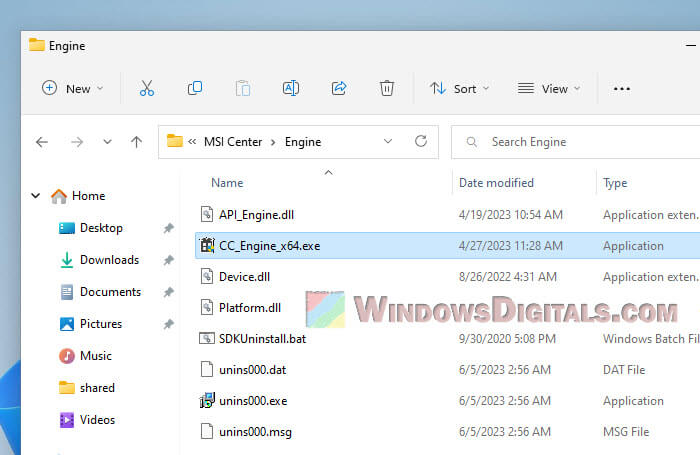This screenshot has height=455, width=700.
Task: Select Home in the navigation pane
Action: click(88, 196)
